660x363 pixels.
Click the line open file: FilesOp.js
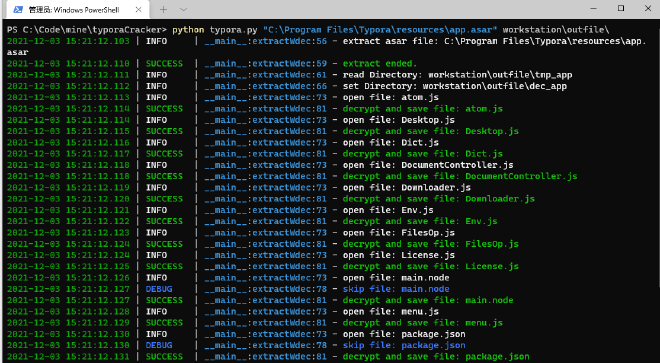tap(399, 232)
